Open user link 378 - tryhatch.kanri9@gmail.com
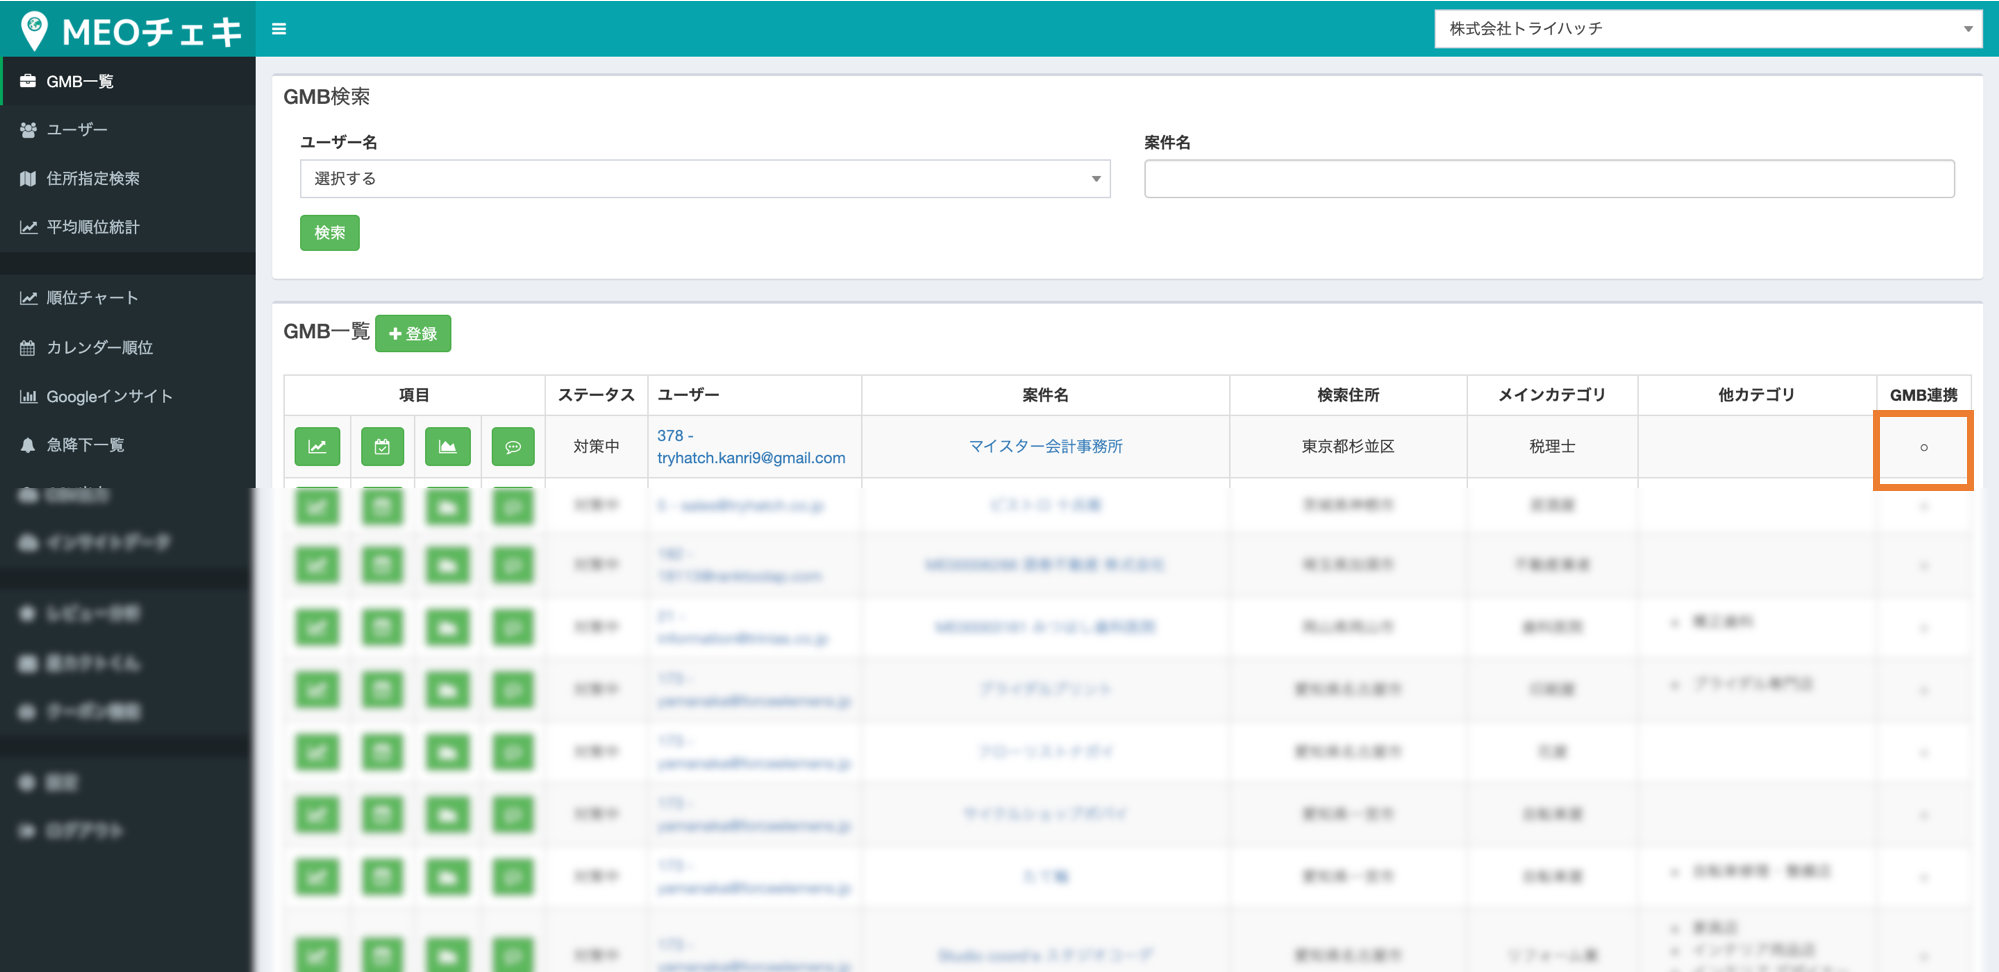 click(x=751, y=447)
